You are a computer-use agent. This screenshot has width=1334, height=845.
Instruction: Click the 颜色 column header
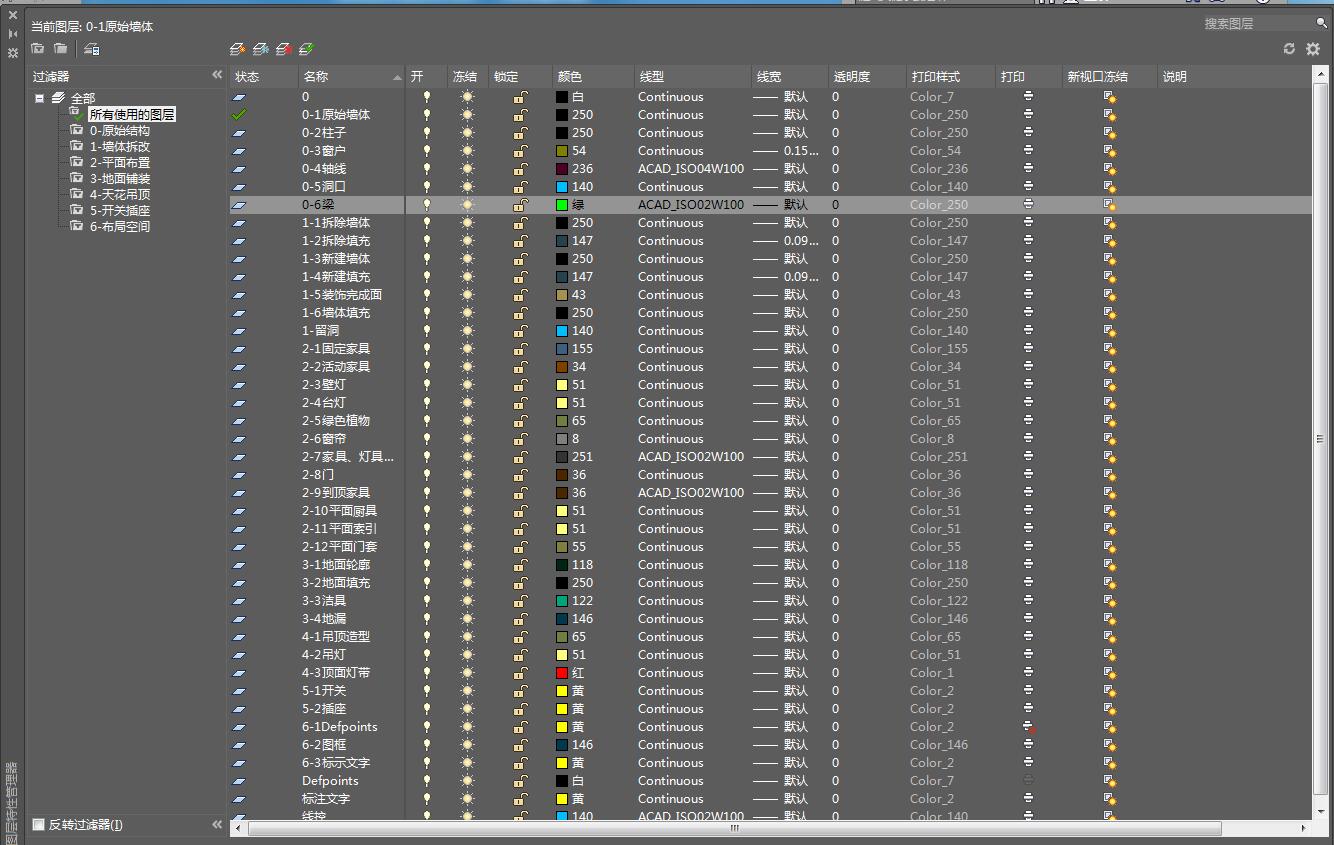[x=592, y=77]
